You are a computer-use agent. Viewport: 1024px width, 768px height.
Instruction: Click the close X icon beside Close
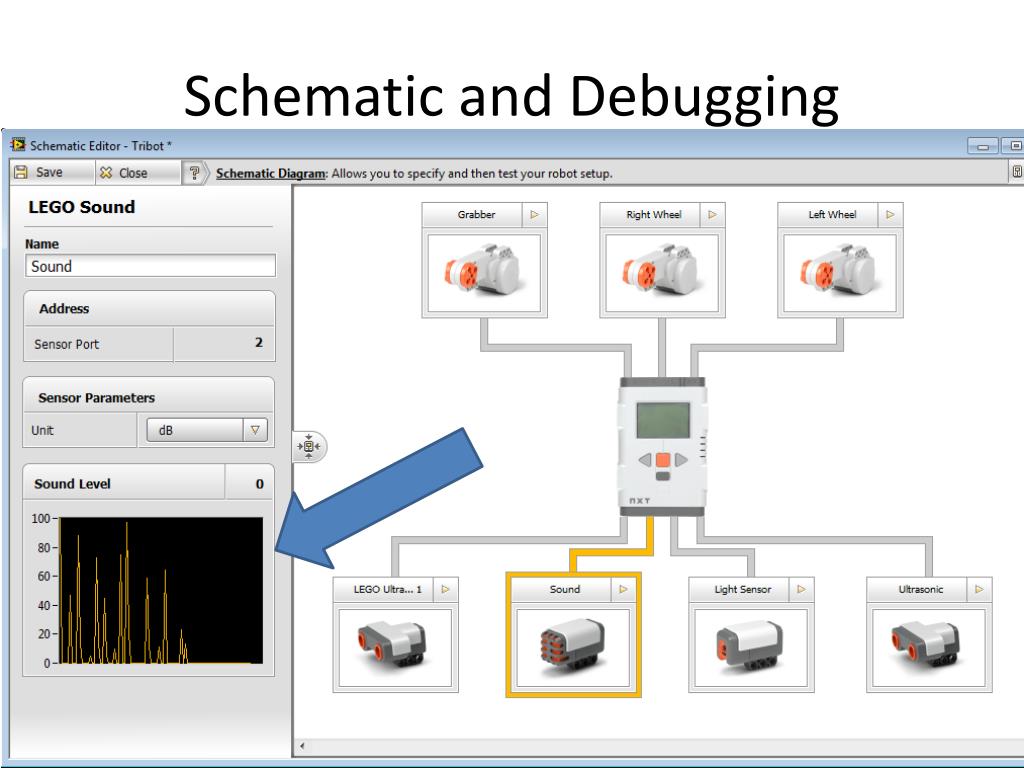click(106, 172)
